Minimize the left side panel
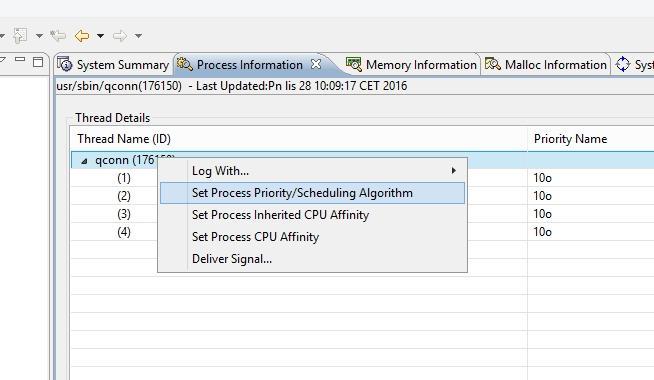 [x=20, y=60]
